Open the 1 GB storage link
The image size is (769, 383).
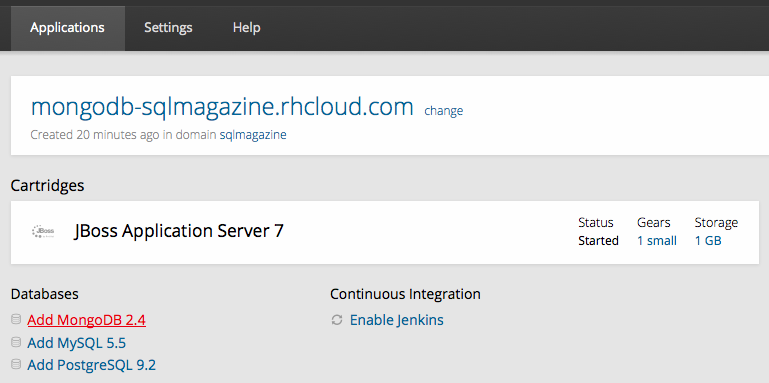708,241
